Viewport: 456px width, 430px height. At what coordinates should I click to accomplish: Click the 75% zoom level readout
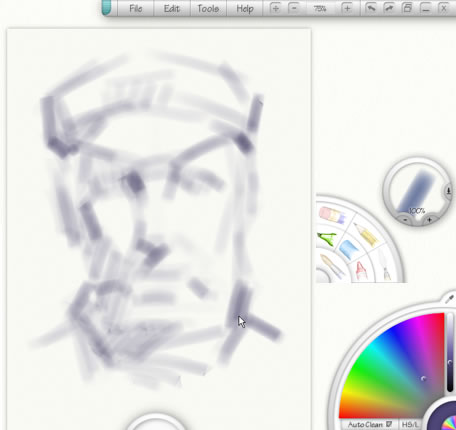point(320,9)
